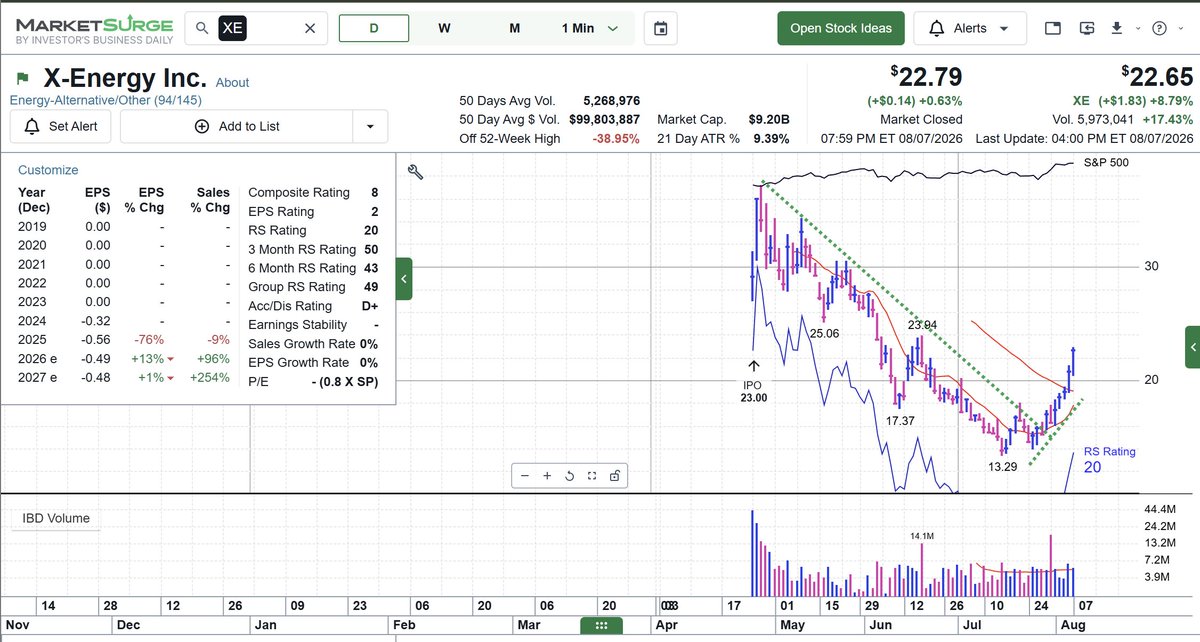1200x642 pixels.
Task: Switch chart to Monthly (M) timeframe
Action: point(515,28)
